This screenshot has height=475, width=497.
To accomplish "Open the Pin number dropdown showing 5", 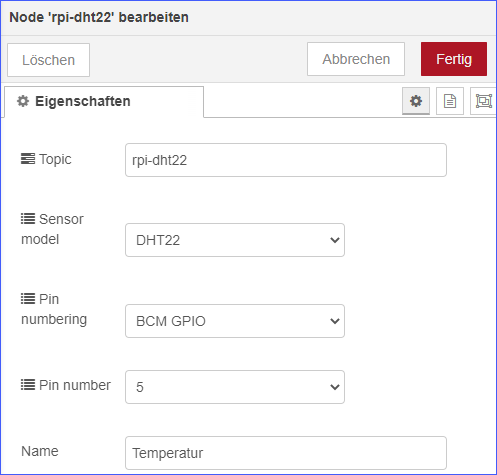I will pyautogui.click(x=235, y=387).
